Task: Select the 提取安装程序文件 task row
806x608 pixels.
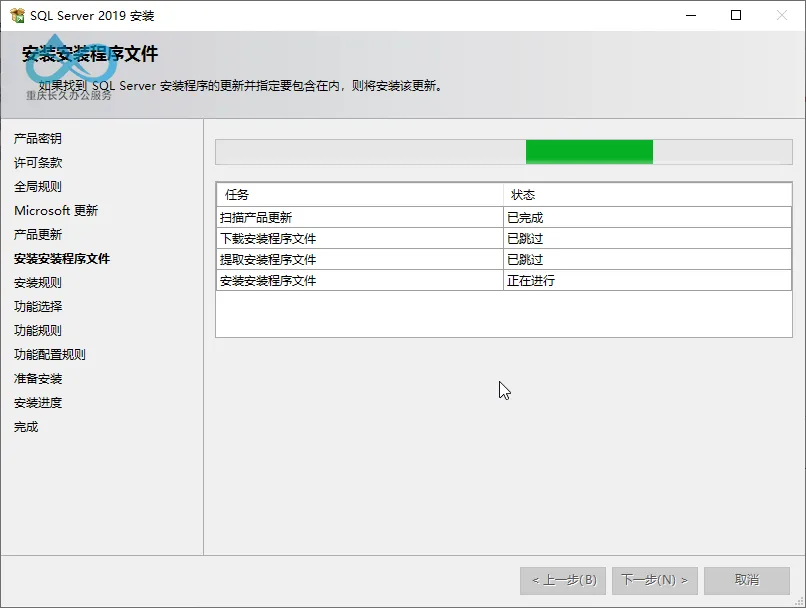Action: click(x=504, y=260)
